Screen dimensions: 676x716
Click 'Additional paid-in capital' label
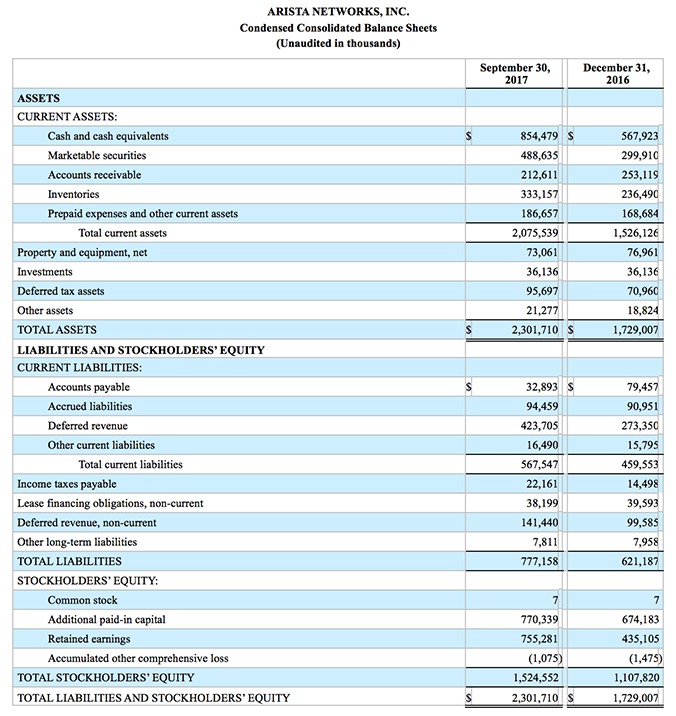[x=106, y=620]
